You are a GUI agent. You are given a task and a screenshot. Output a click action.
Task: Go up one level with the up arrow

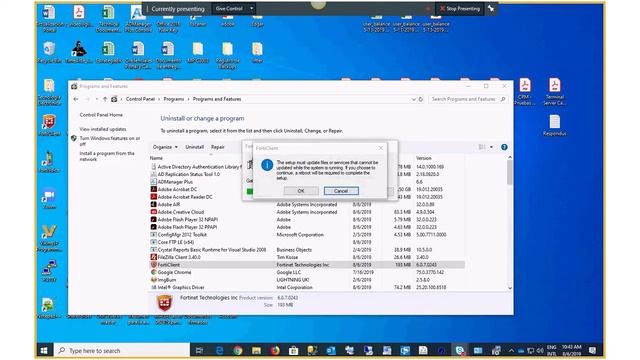coord(105,99)
